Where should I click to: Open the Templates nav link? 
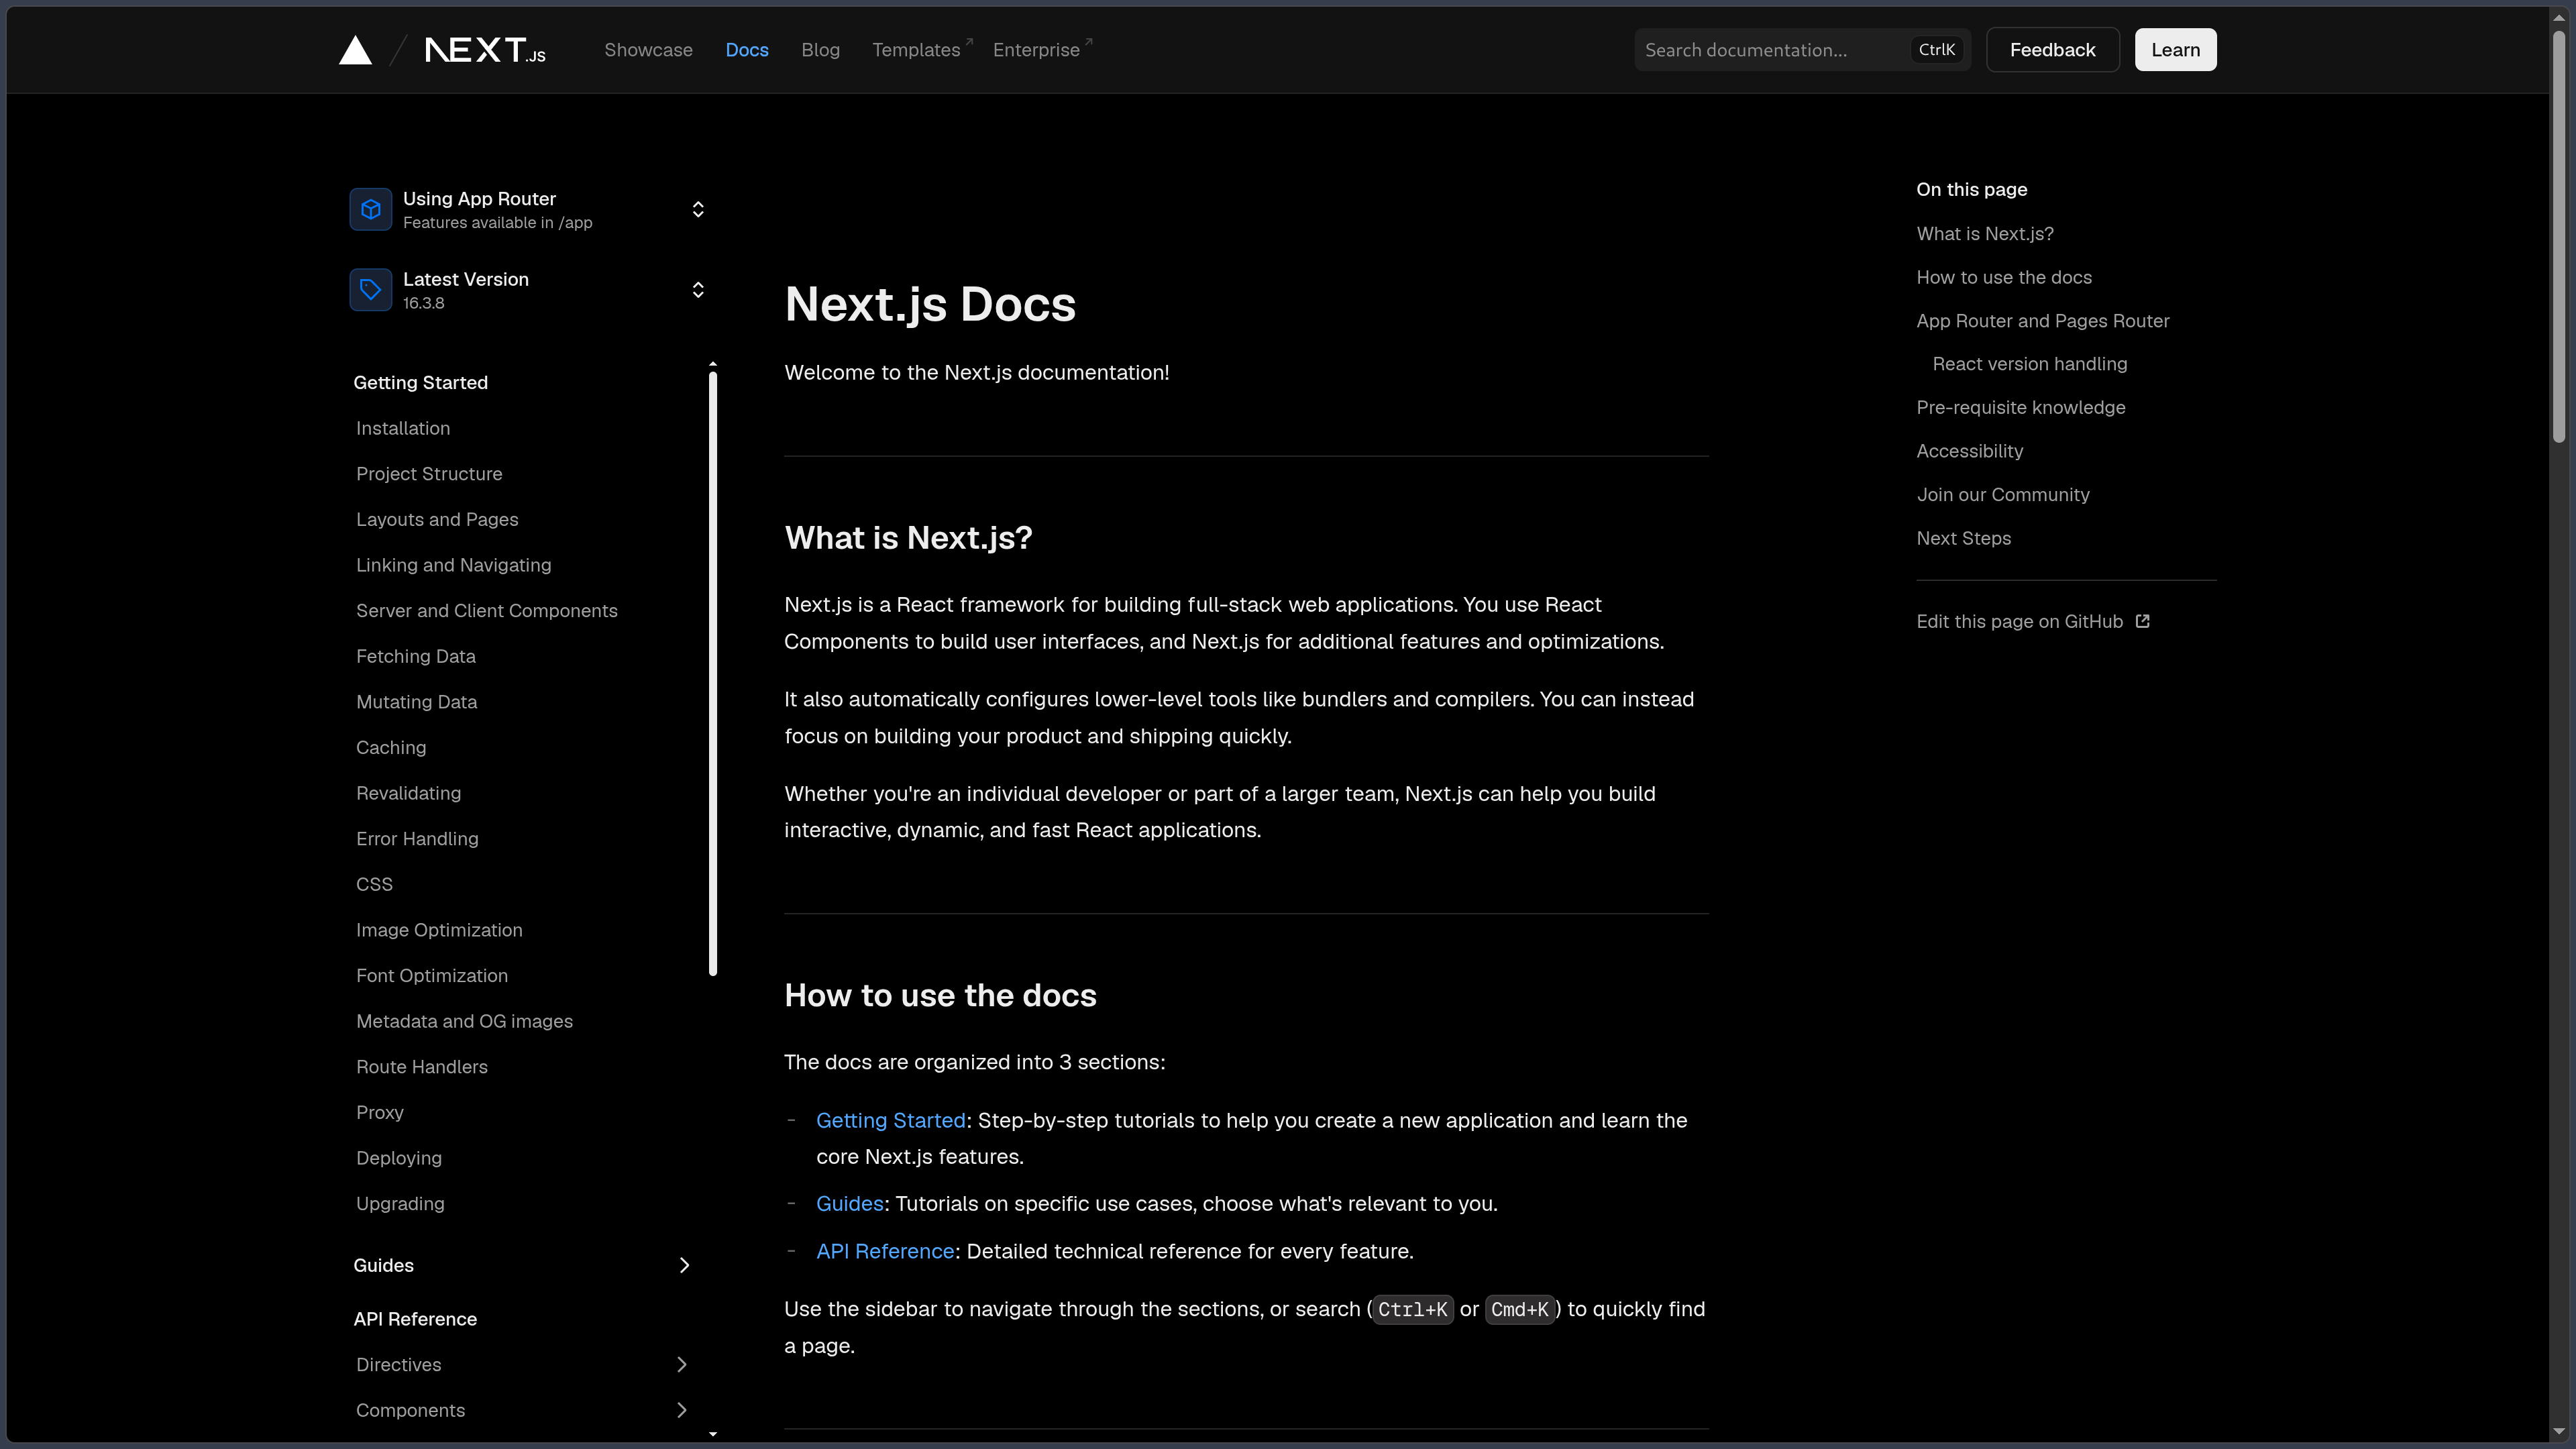pos(922,50)
